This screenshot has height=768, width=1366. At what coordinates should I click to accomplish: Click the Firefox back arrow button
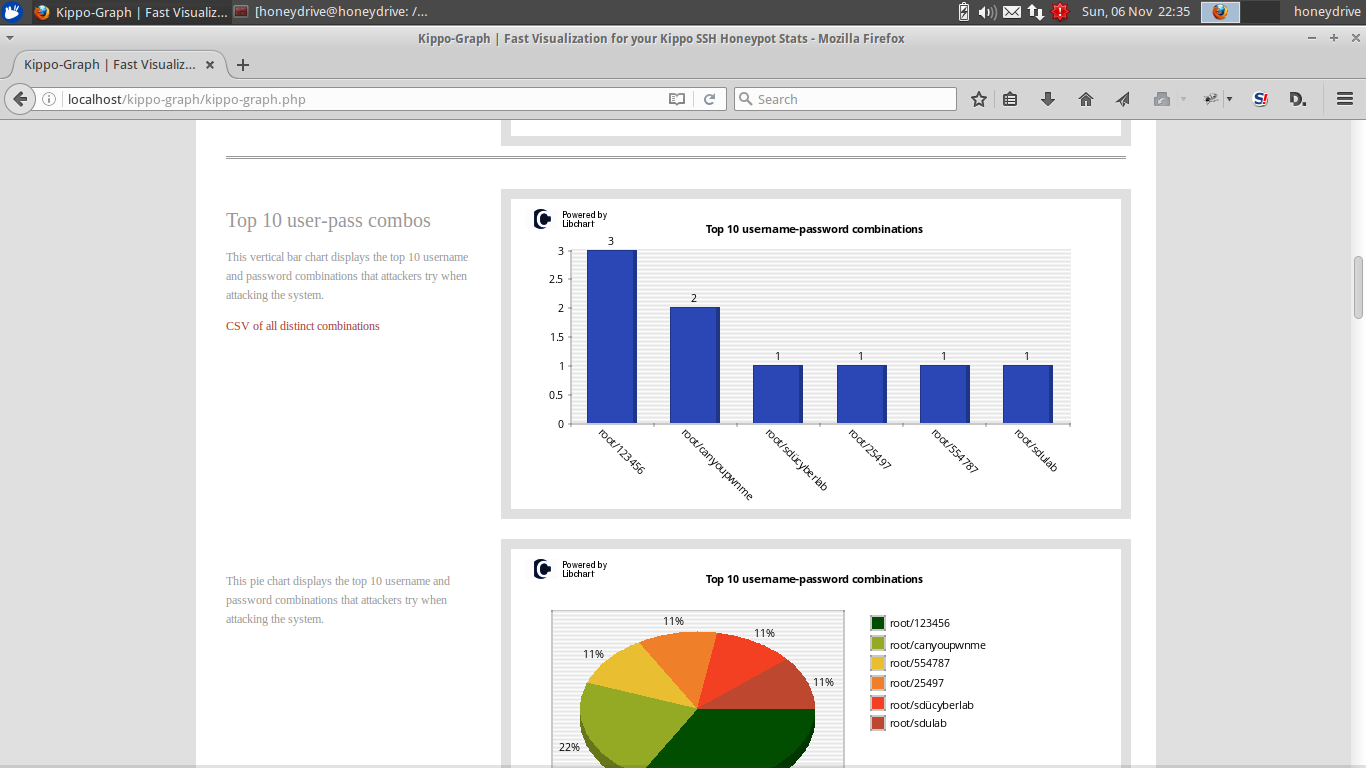[19, 99]
